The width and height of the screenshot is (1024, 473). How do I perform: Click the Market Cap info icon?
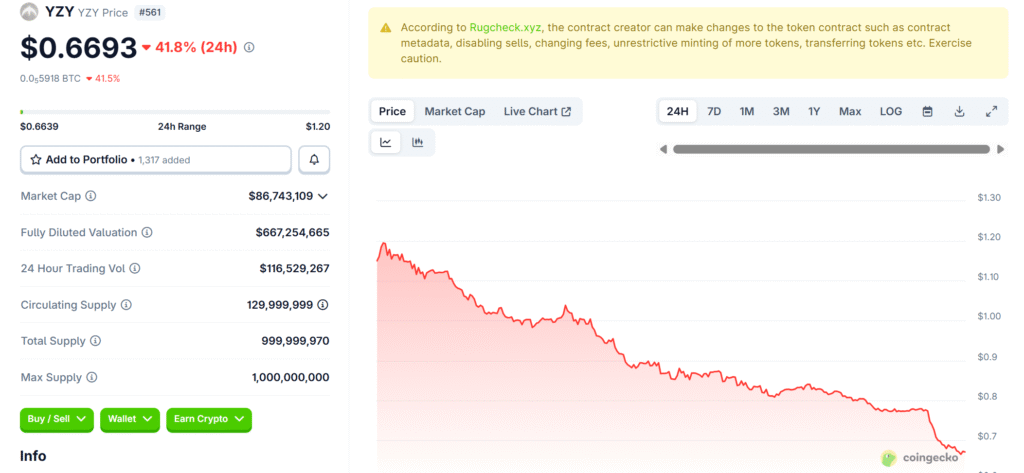click(91, 196)
